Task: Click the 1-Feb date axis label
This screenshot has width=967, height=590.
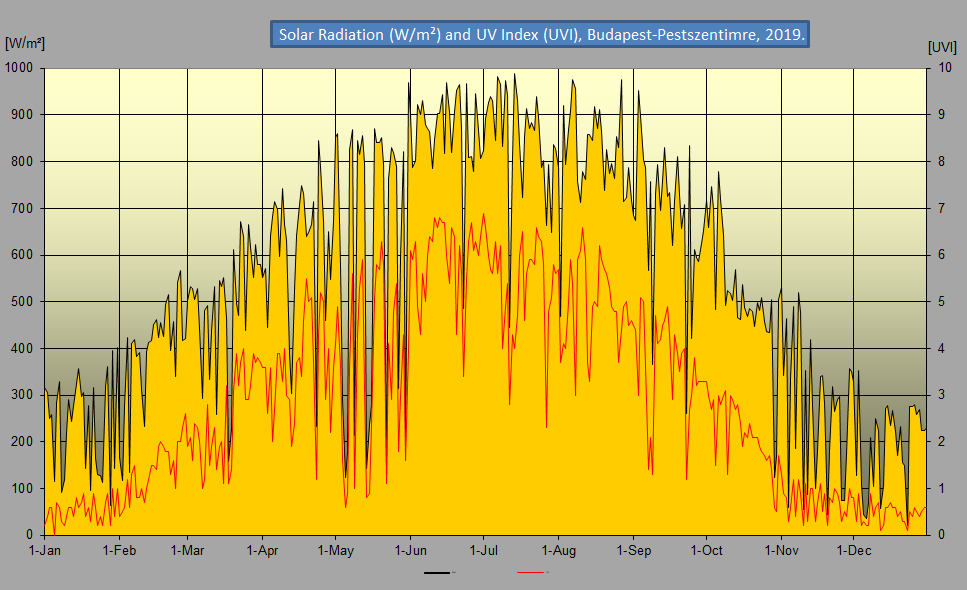Action: [x=119, y=551]
